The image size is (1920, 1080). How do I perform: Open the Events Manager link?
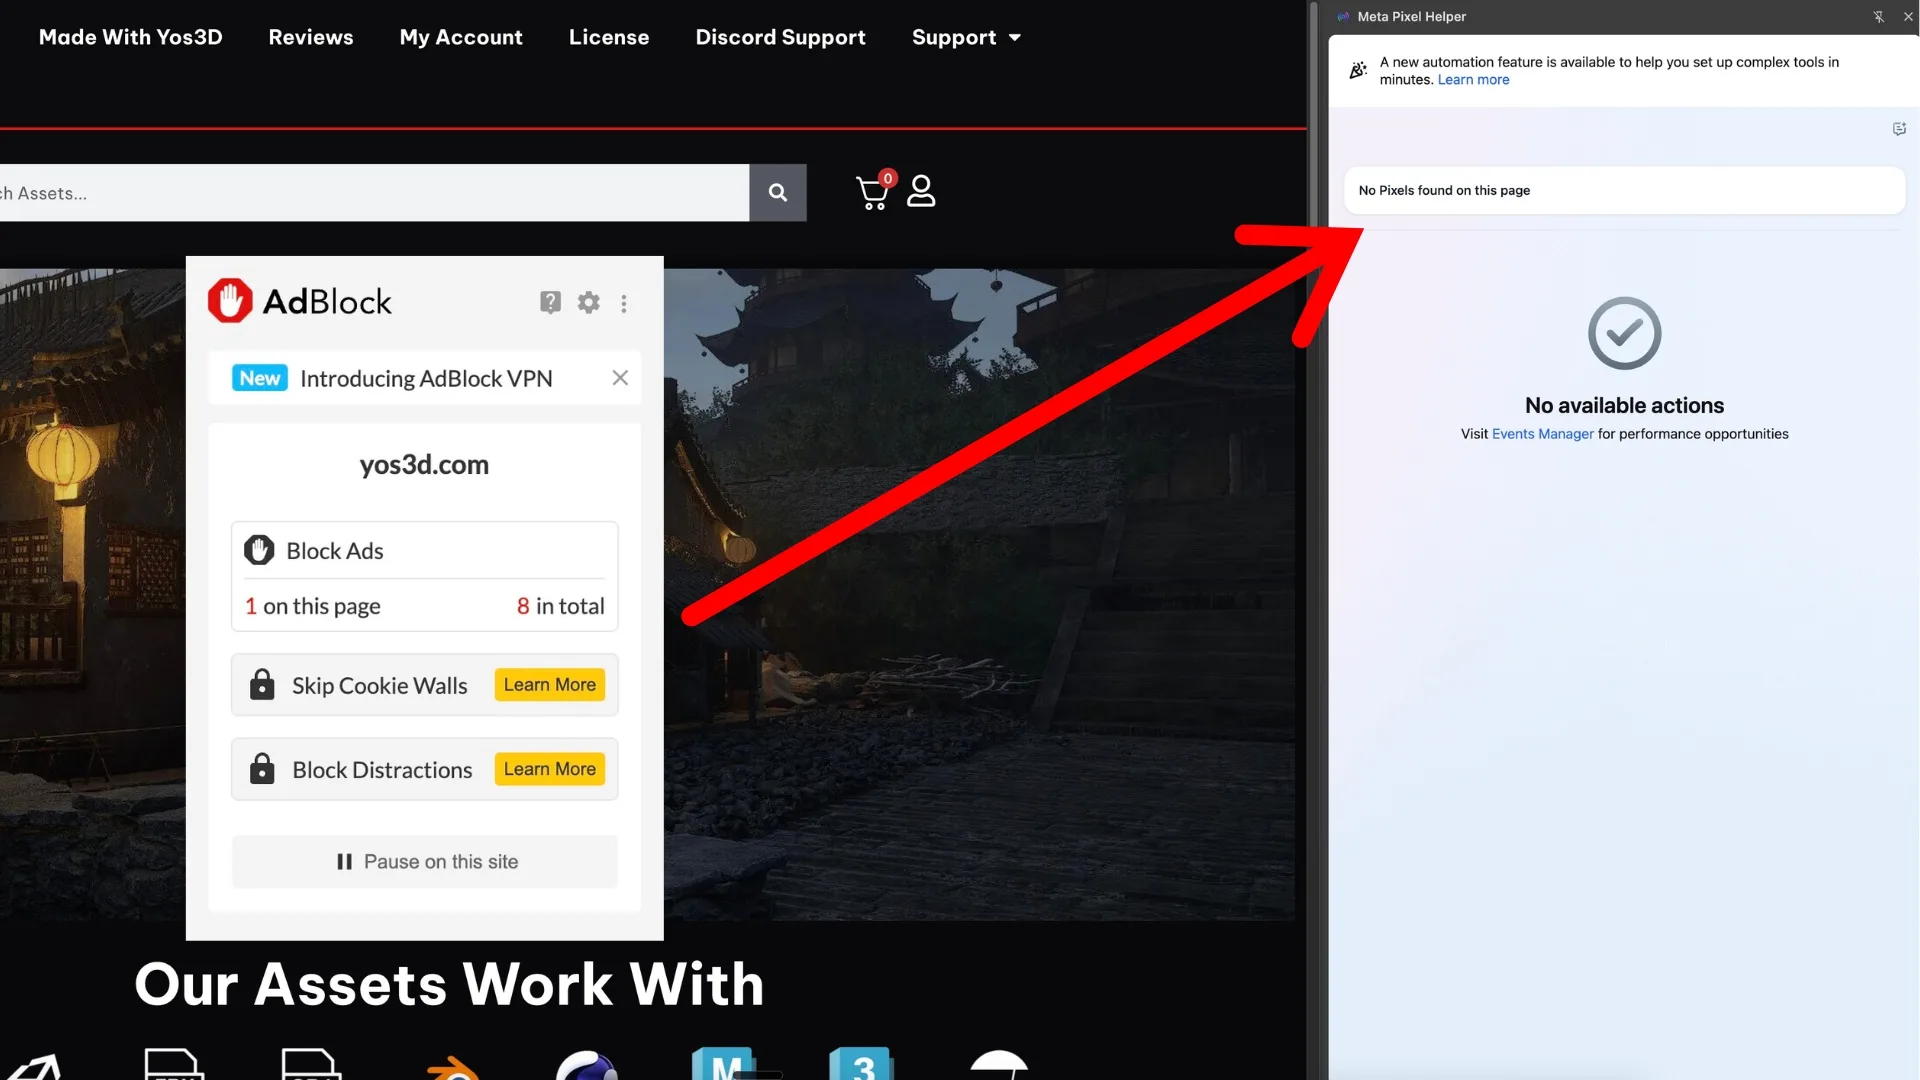[1542, 434]
